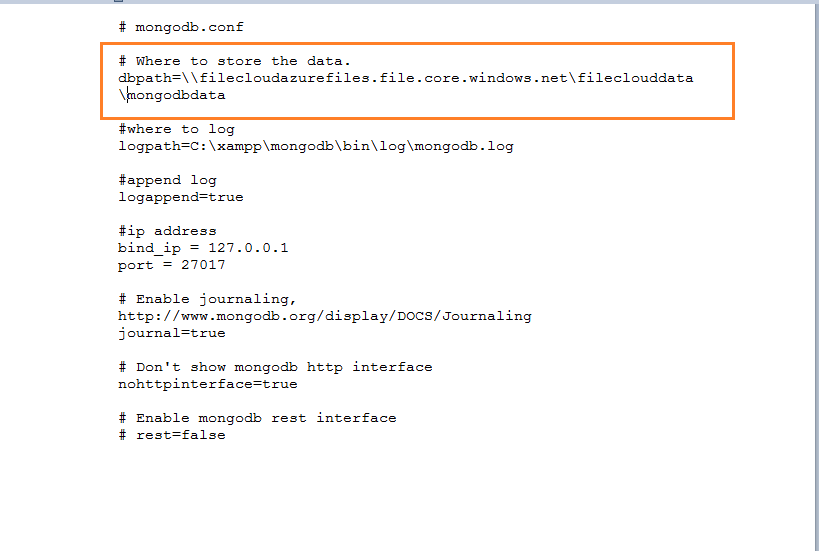Place cursor on nohttpinterface=true
819x551 pixels.
(x=208, y=384)
